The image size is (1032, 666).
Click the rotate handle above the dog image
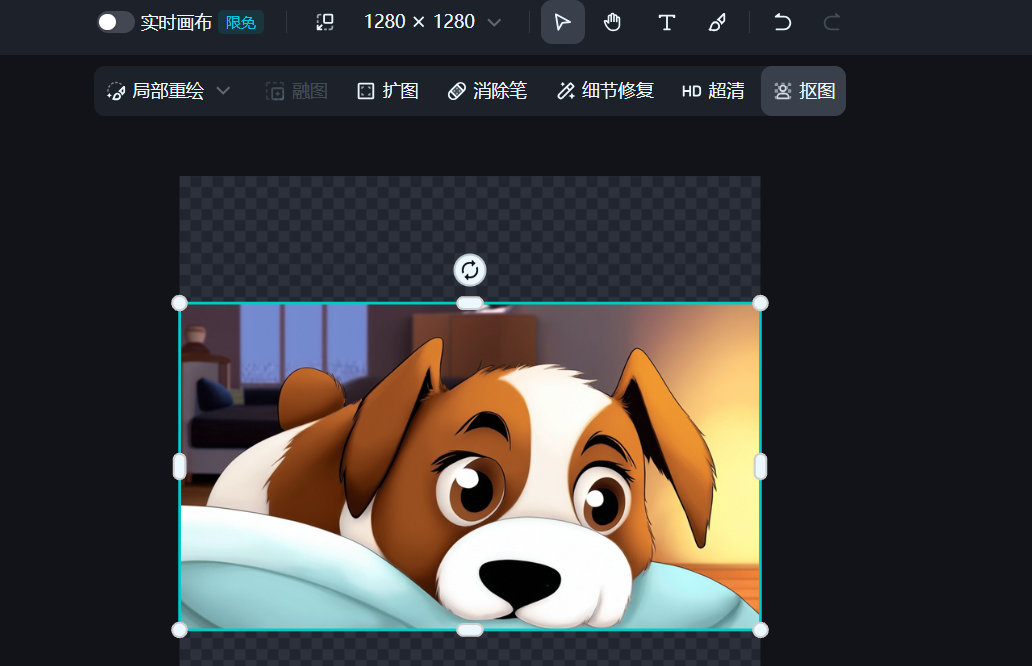pos(470,270)
